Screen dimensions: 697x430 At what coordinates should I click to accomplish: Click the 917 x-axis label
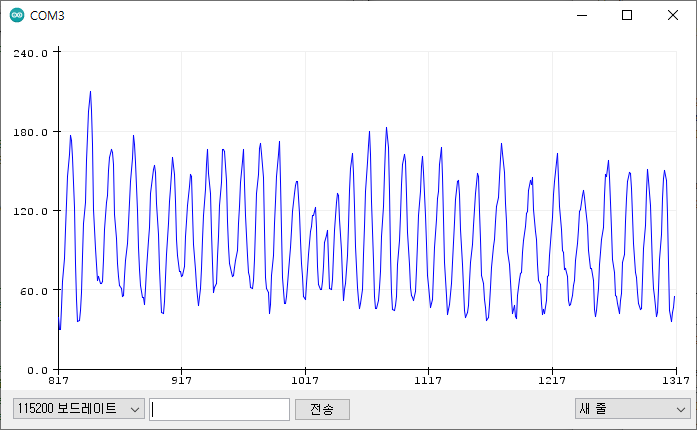click(181, 381)
